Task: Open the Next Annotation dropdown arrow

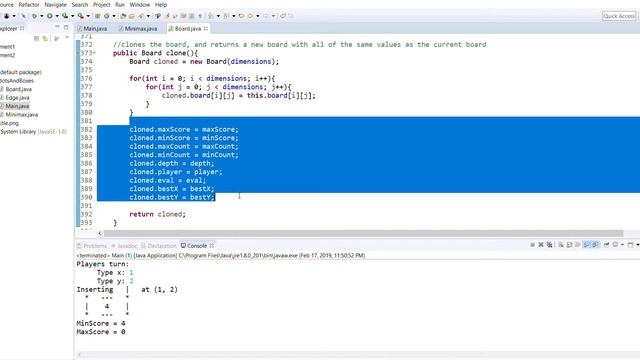Action: point(218,16)
